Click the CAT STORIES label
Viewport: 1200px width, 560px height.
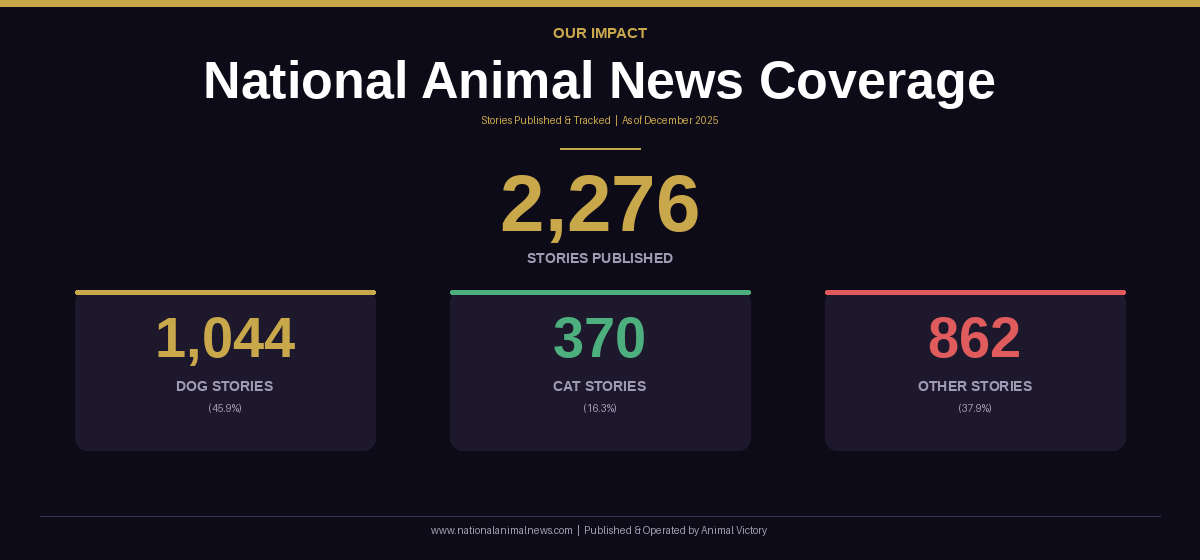[600, 386]
